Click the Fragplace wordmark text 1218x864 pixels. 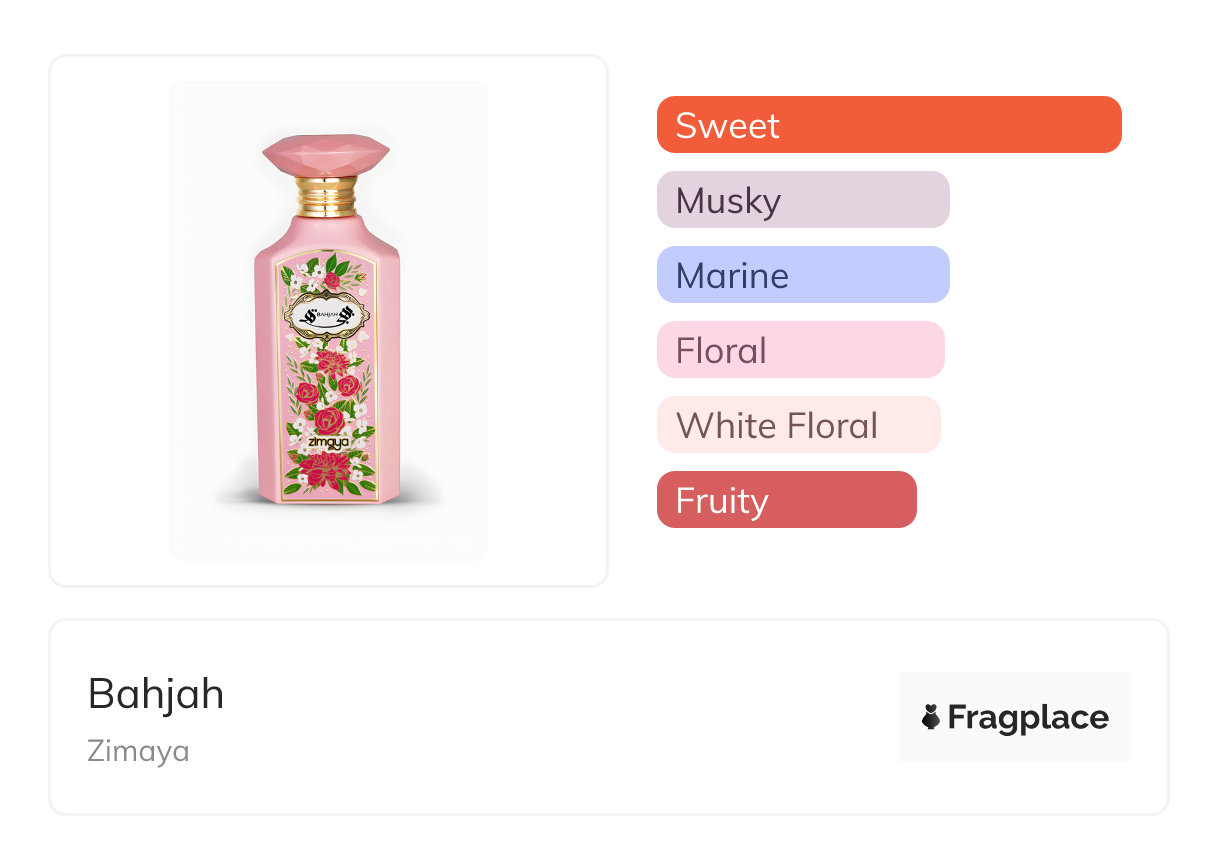point(1028,717)
